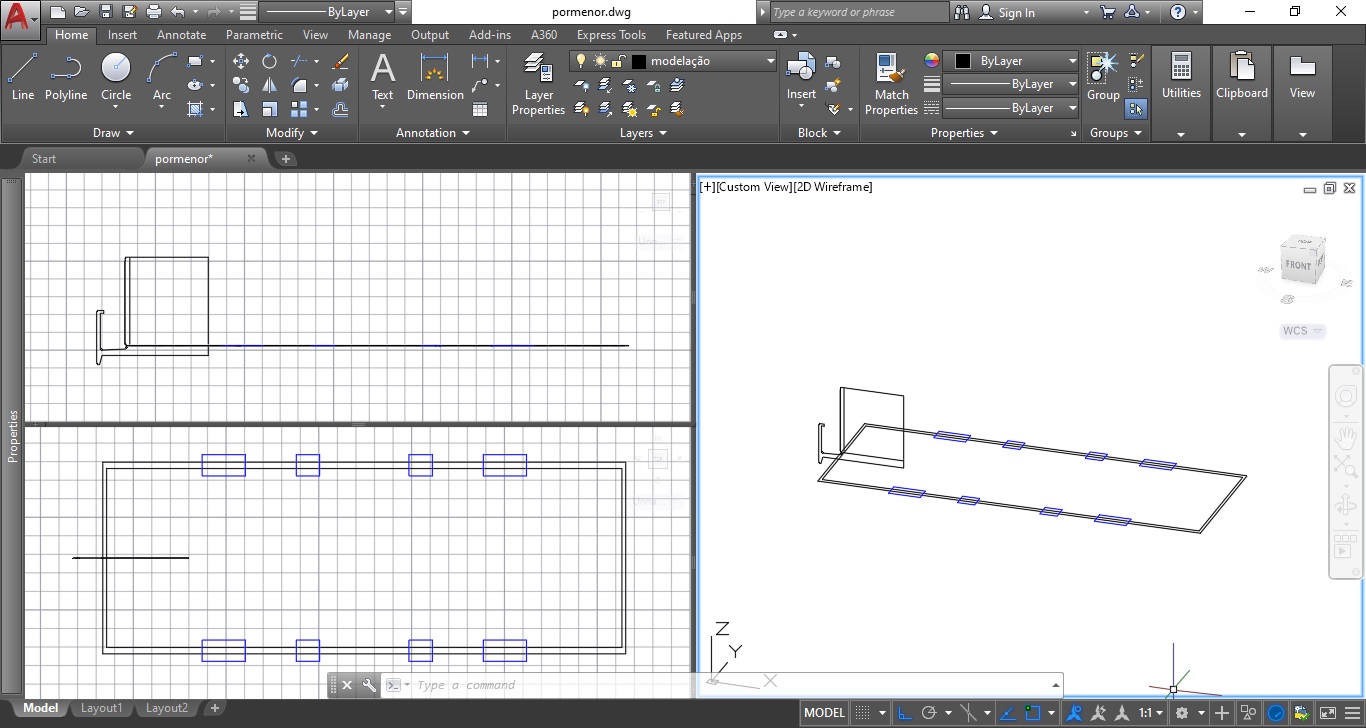1366x728 pixels.
Task: Click the Group tool icon
Action: (1103, 77)
